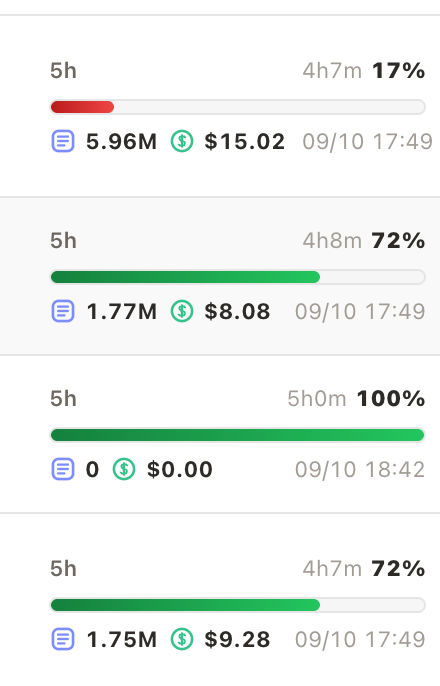The width and height of the screenshot is (440, 686).
Task: Click the token document icon beside 1.77M
Action: point(63,312)
